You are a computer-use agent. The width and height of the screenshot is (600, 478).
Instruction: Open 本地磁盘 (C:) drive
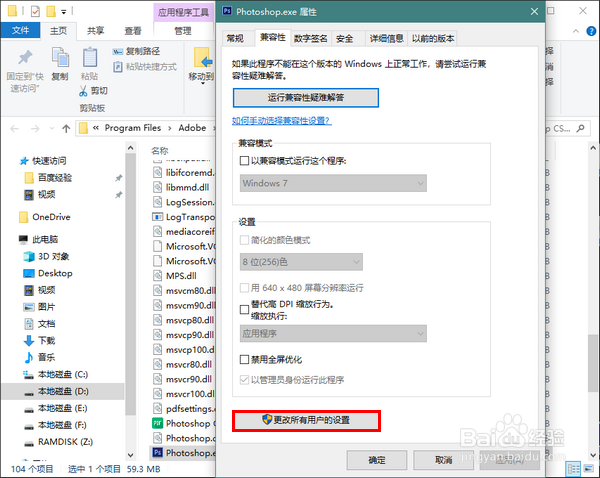[x=55, y=374]
